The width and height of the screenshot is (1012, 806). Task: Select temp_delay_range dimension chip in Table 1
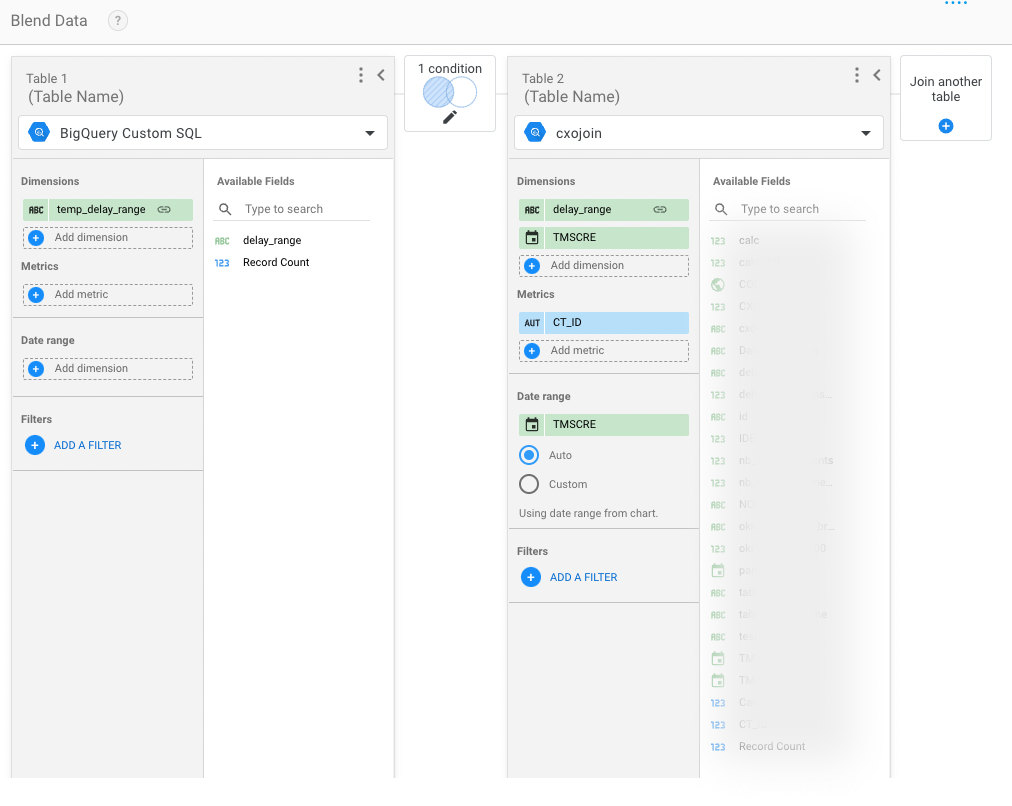(x=108, y=210)
